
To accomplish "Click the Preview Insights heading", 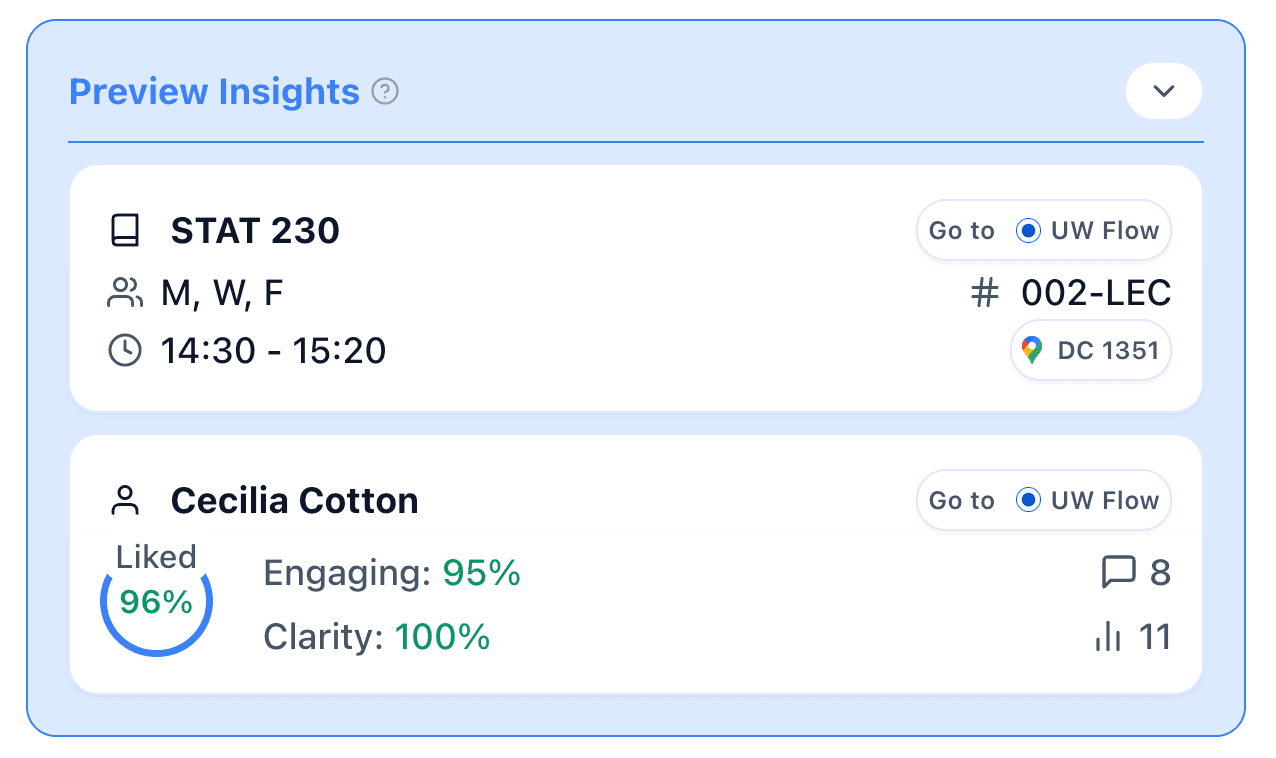I will coord(214,92).
